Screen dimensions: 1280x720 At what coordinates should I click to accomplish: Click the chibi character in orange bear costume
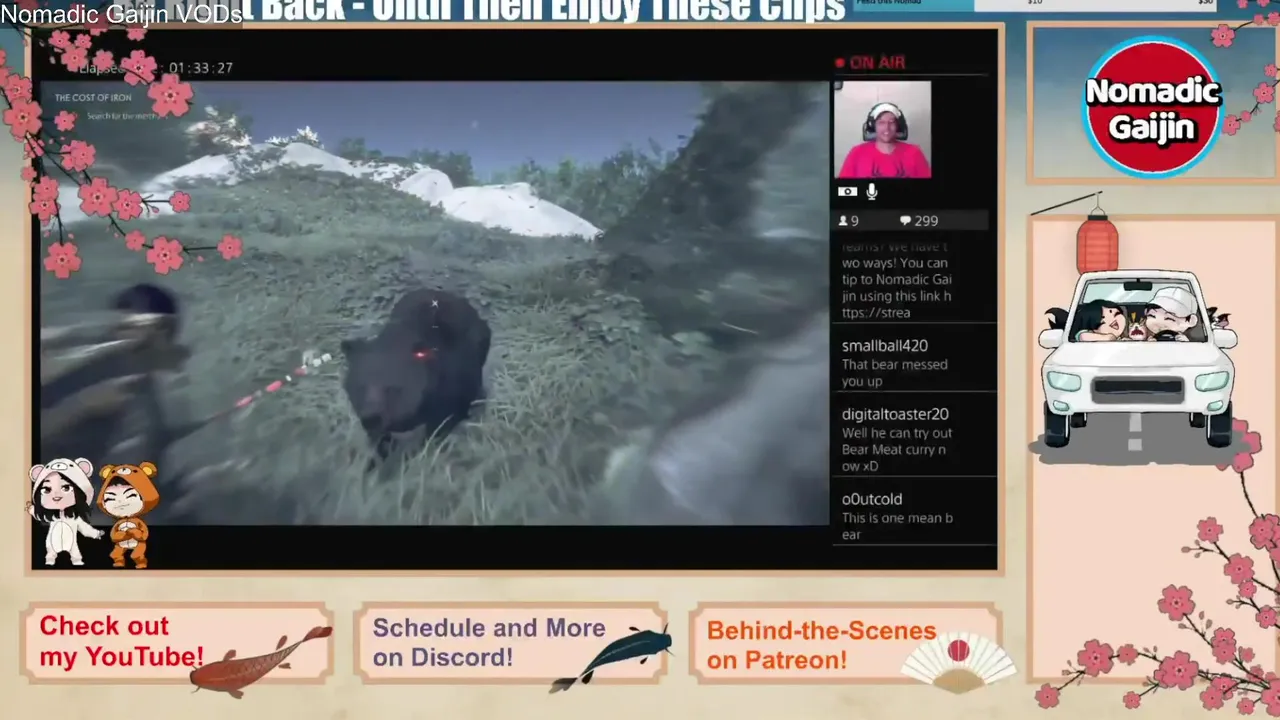128,514
